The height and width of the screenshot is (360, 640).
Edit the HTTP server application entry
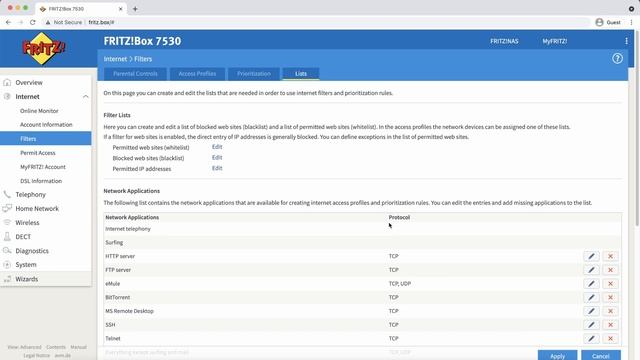click(591, 256)
